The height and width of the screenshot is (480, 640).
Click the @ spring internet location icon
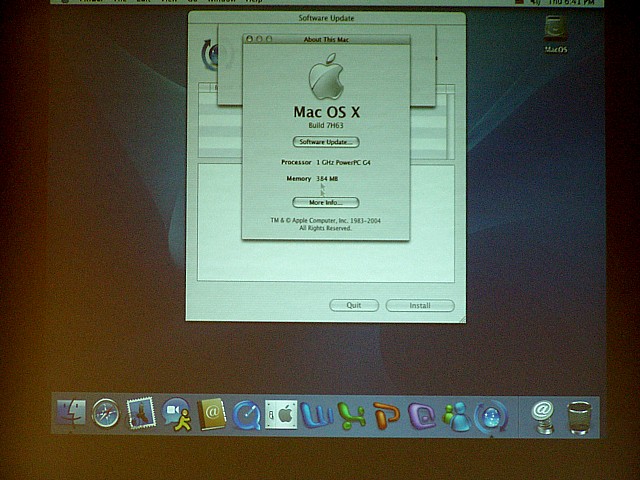pyautogui.click(x=543, y=416)
